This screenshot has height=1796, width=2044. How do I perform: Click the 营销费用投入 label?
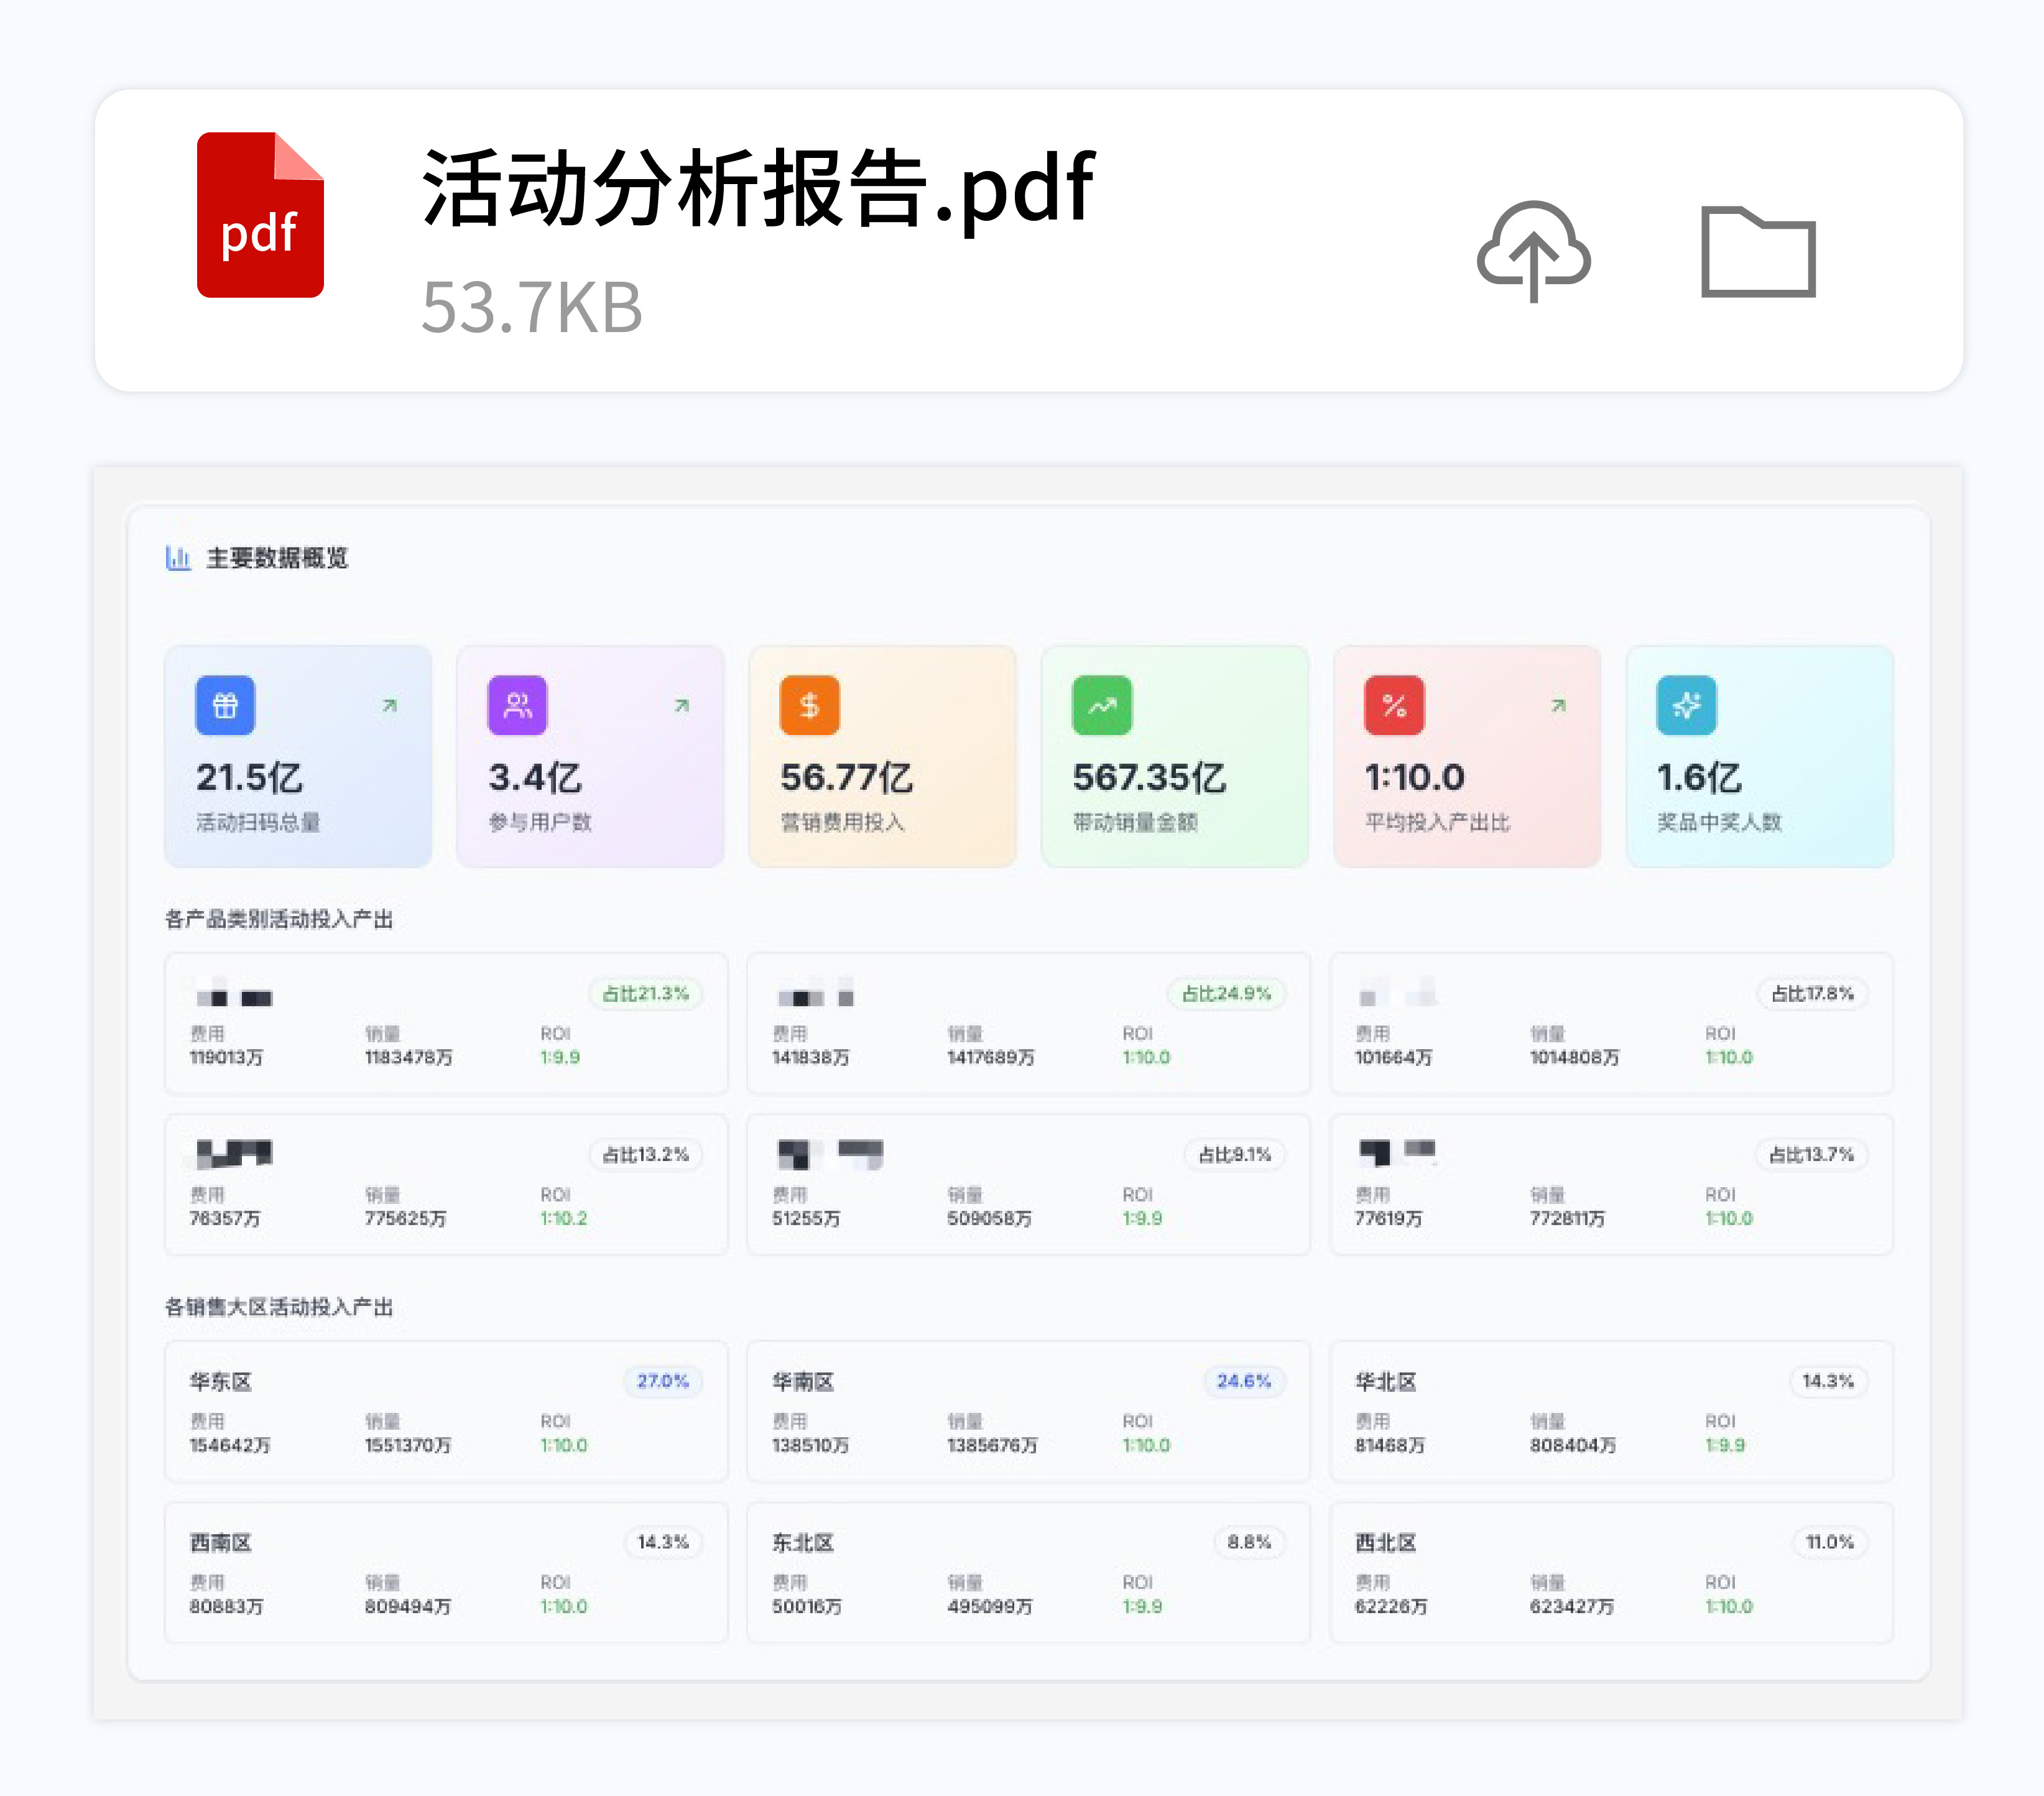click(x=842, y=822)
